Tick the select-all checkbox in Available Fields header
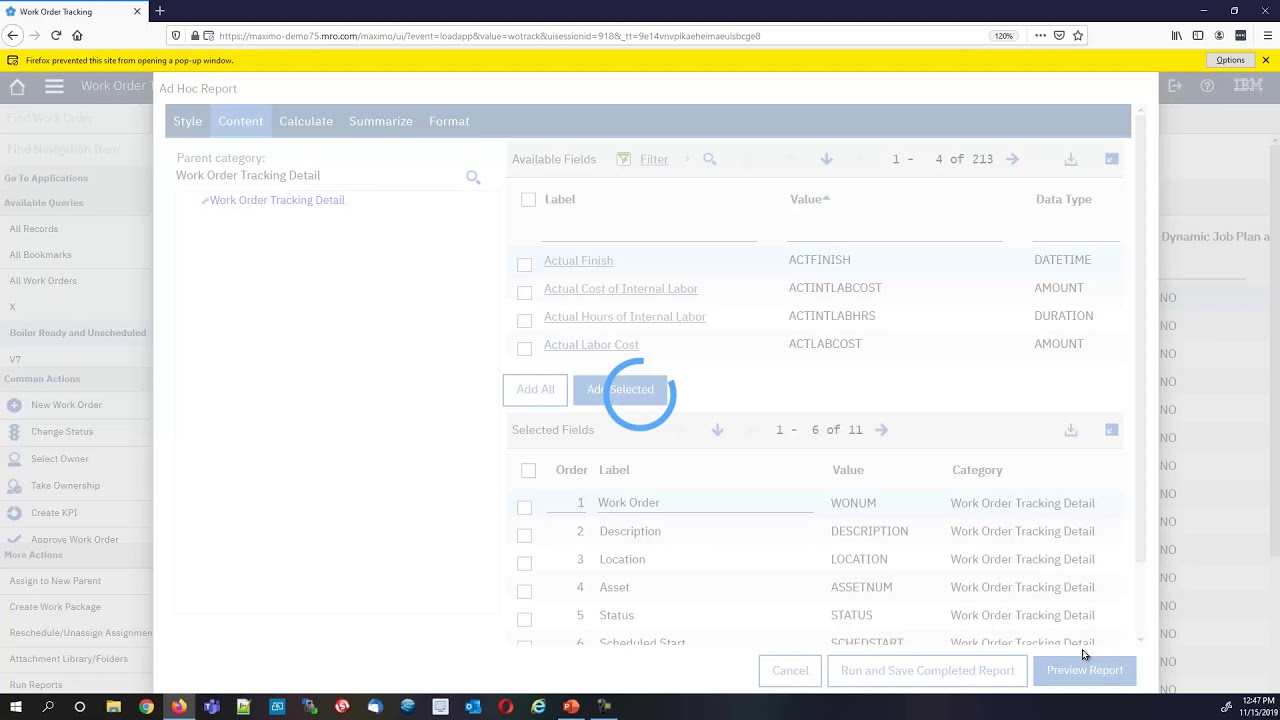1280x720 pixels. [x=528, y=200]
